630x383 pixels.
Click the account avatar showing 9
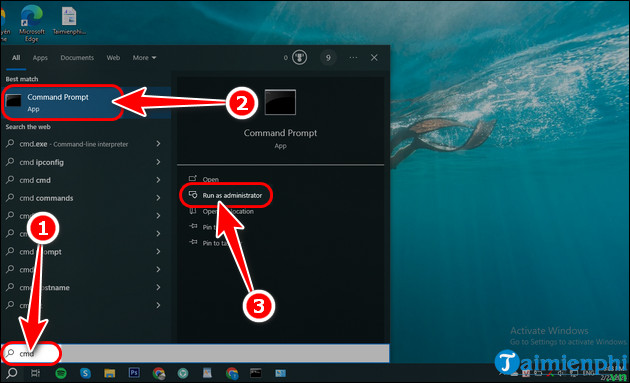pos(328,58)
